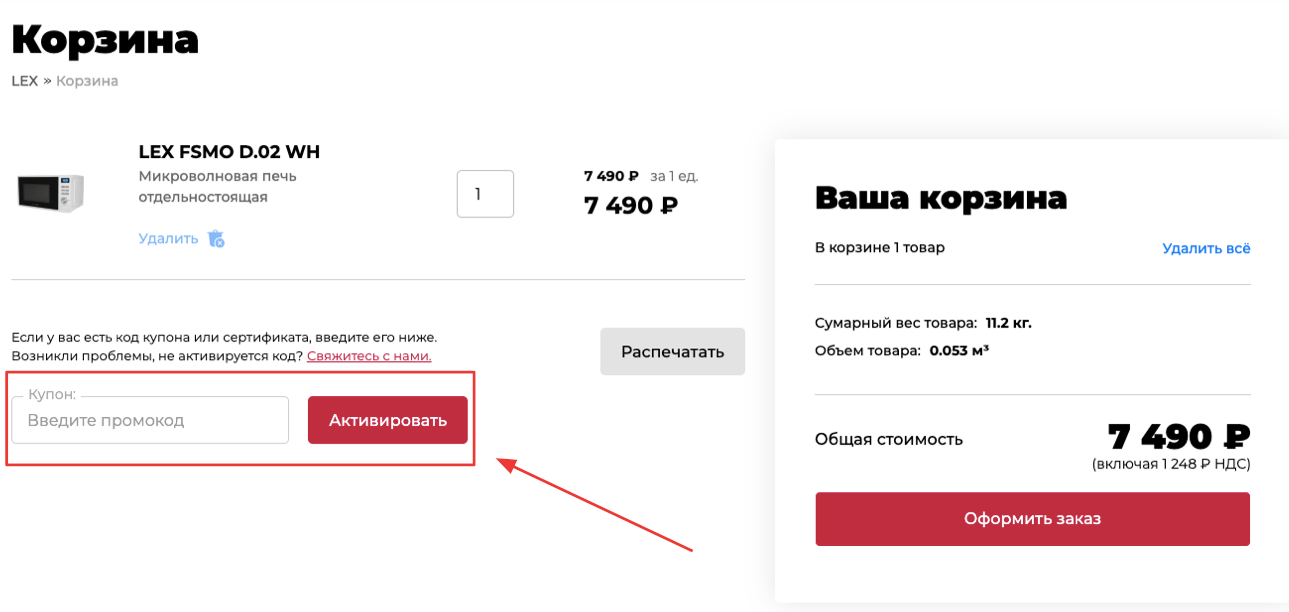Follow the Свяжитесь с нами link
Image resolution: width=1289 pixels, height=612 pixels.
(369, 356)
